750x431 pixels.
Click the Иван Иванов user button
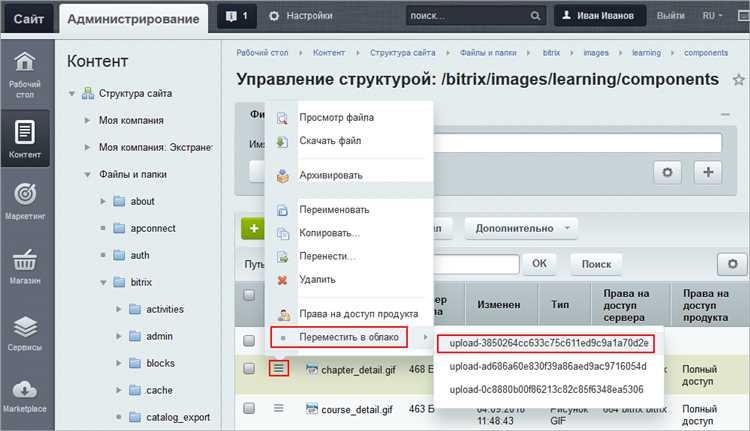pyautogui.click(x=600, y=16)
